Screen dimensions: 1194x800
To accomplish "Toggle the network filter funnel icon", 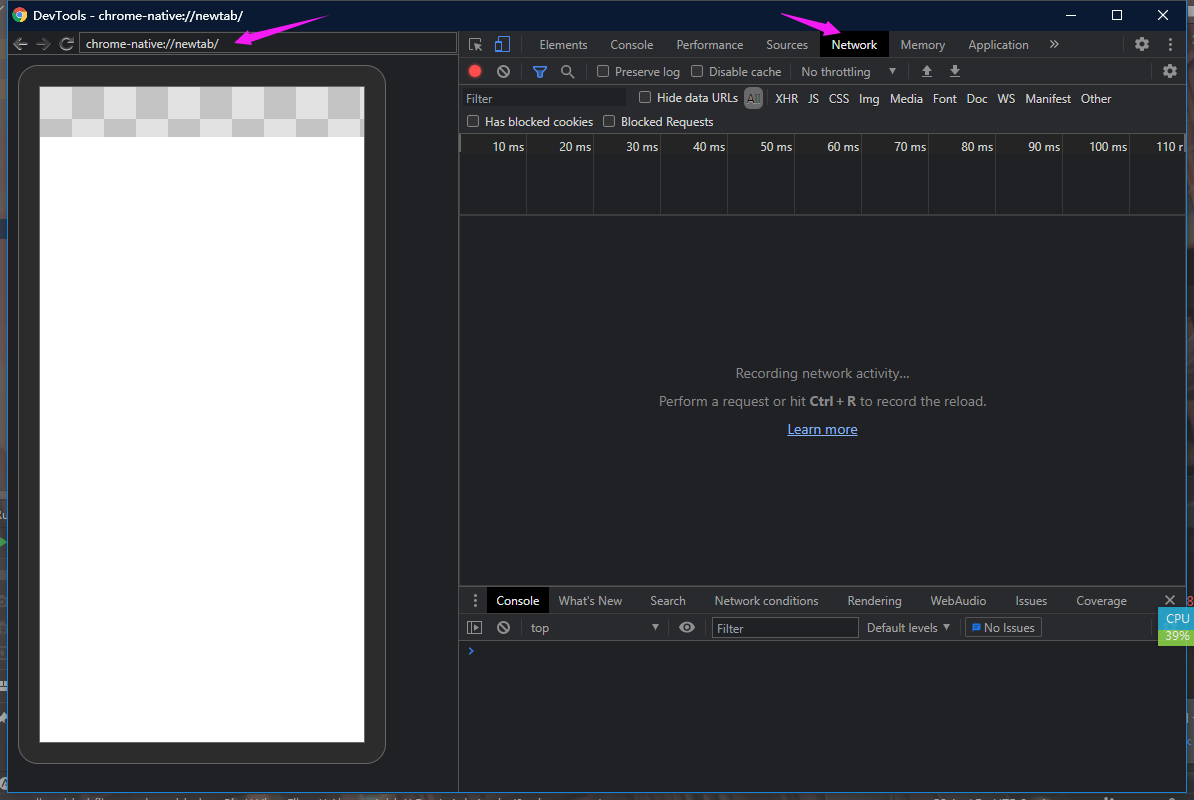I will tap(540, 72).
